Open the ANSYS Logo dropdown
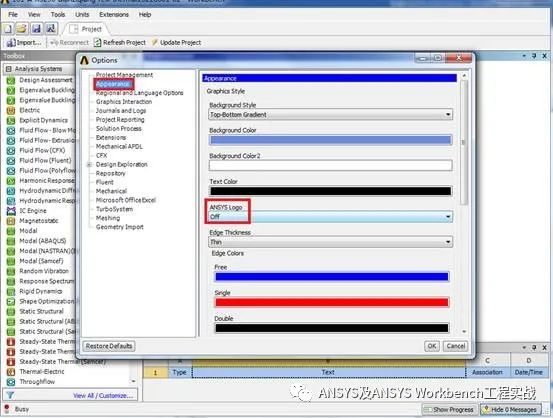This screenshot has width=553, height=418. pyautogui.click(x=330, y=217)
